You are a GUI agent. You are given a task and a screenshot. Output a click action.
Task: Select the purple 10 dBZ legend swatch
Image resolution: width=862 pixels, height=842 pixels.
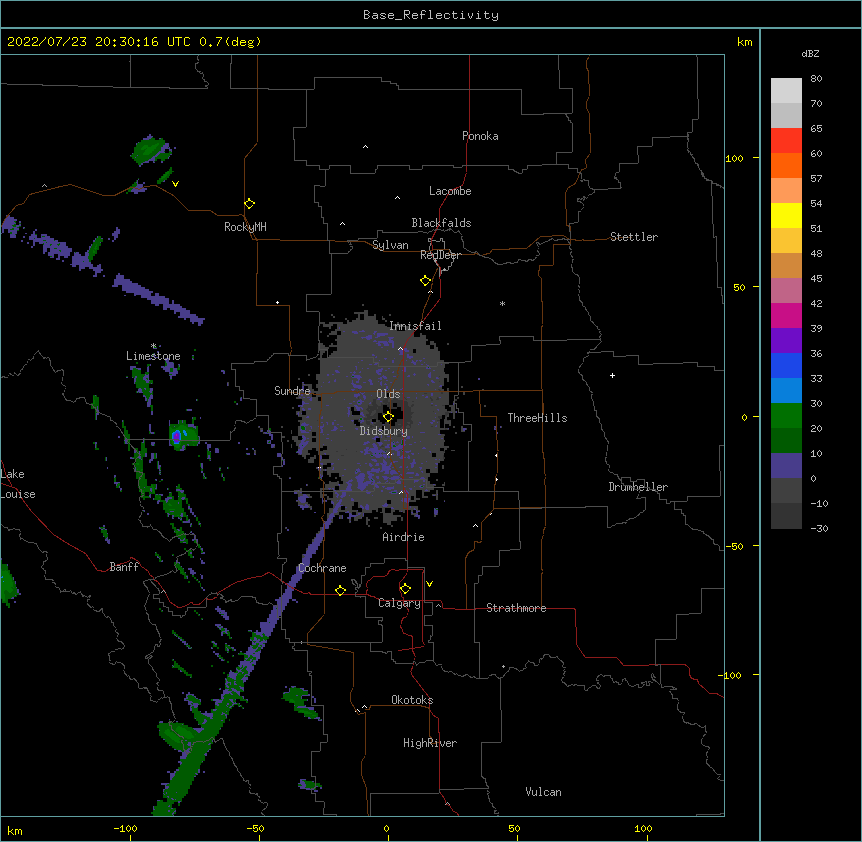[x=786, y=466]
